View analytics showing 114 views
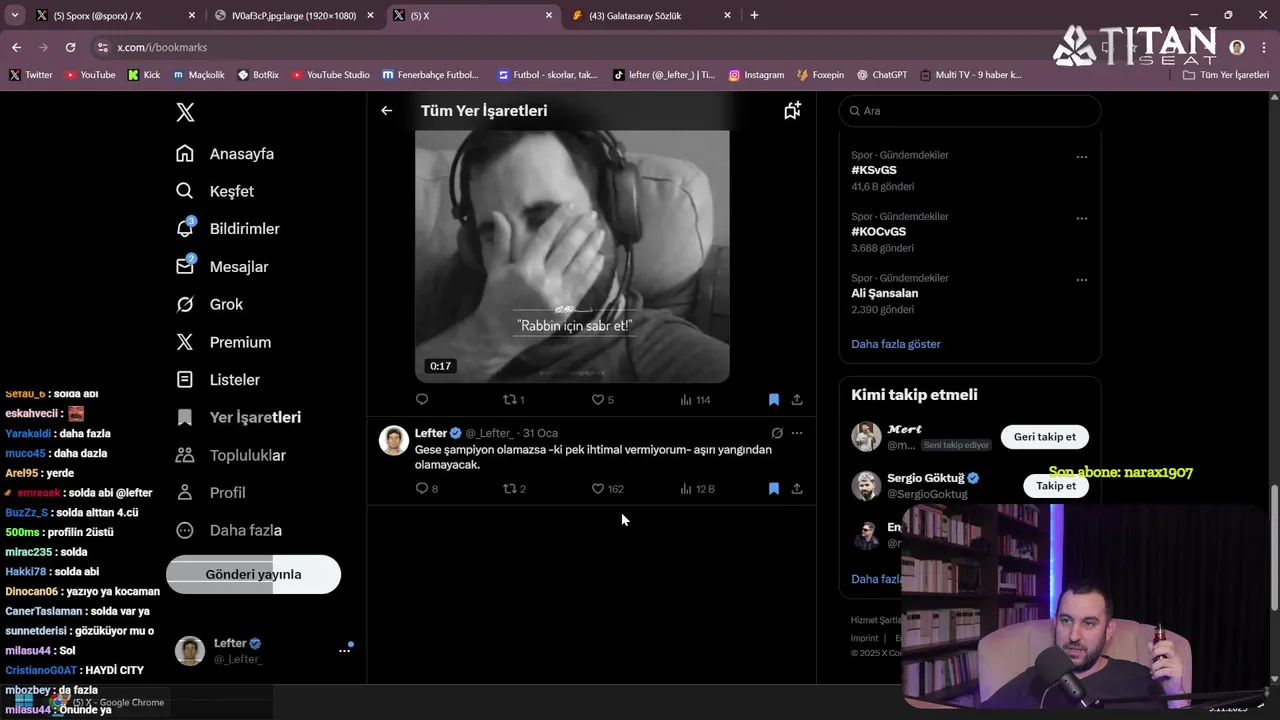Viewport: 1280px width, 720px height. (695, 399)
